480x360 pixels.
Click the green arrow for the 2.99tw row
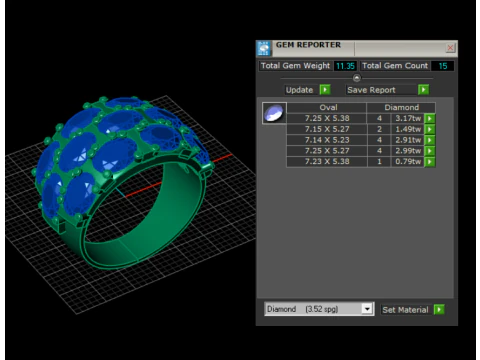pos(430,151)
